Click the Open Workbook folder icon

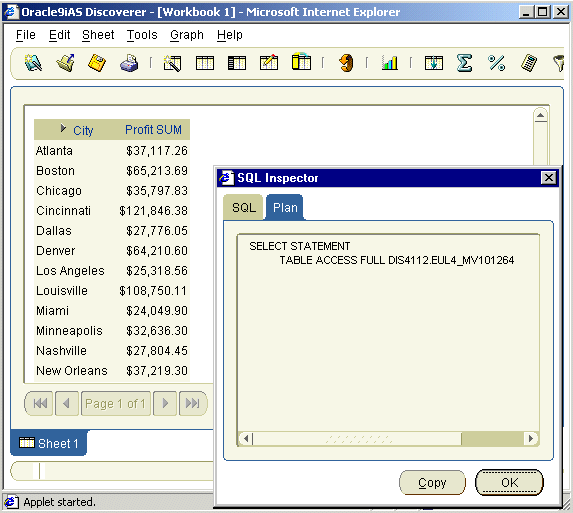click(x=66, y=63)
